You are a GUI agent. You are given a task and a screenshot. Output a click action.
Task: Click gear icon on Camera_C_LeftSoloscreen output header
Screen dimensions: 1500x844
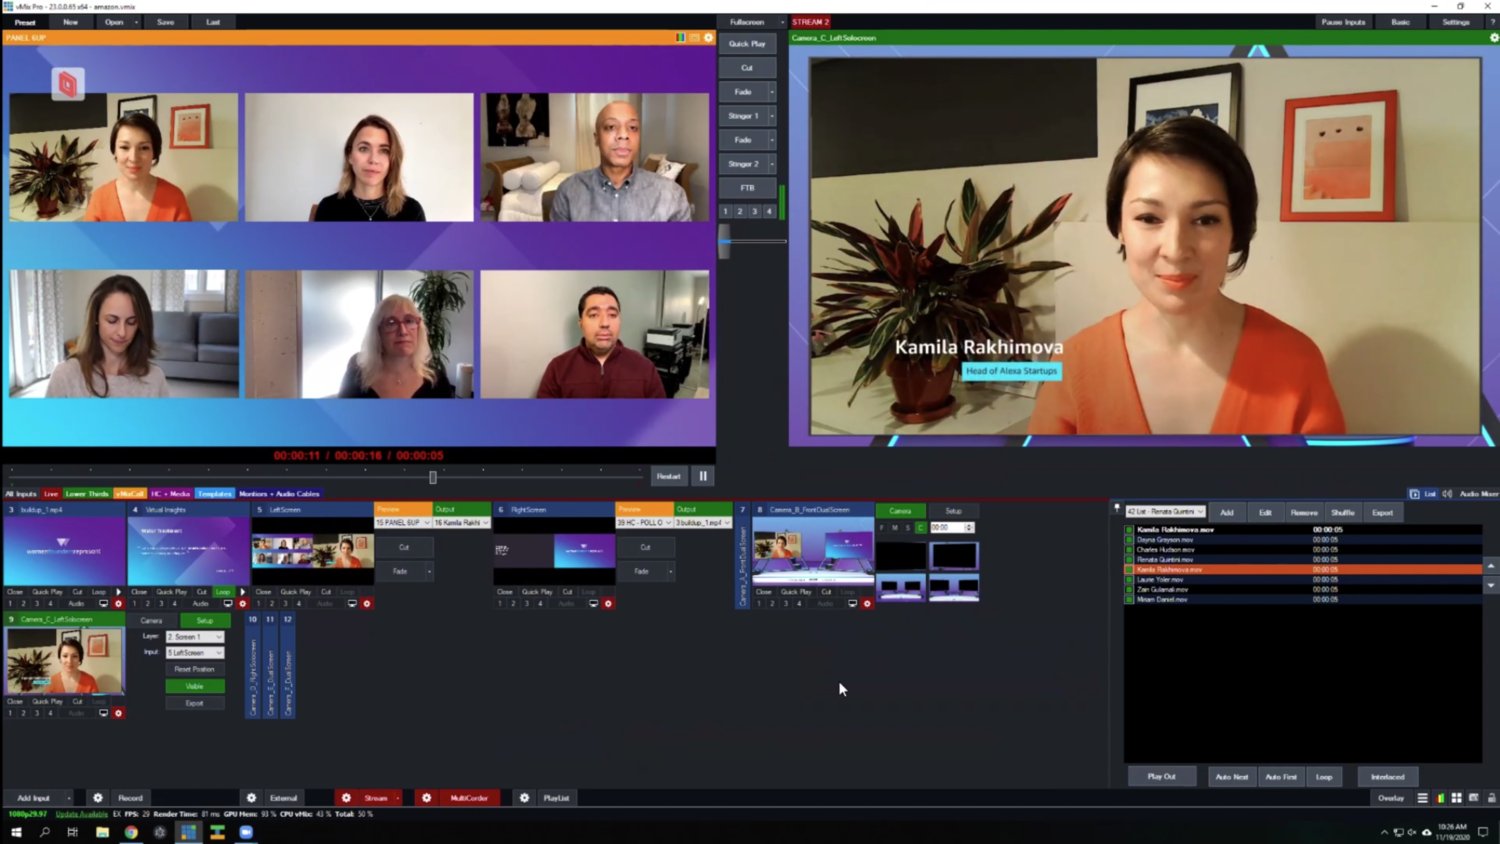(1494, 38)
